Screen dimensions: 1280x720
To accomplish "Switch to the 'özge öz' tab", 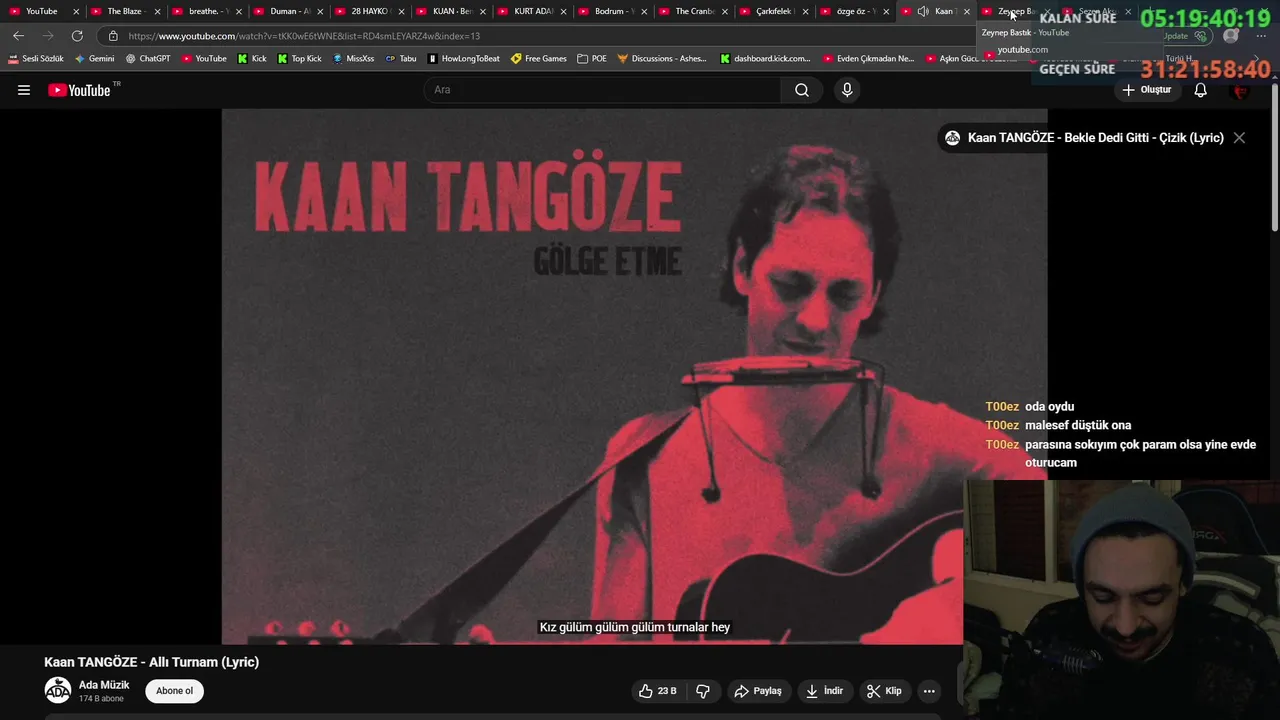I will [x=855, y=11].
